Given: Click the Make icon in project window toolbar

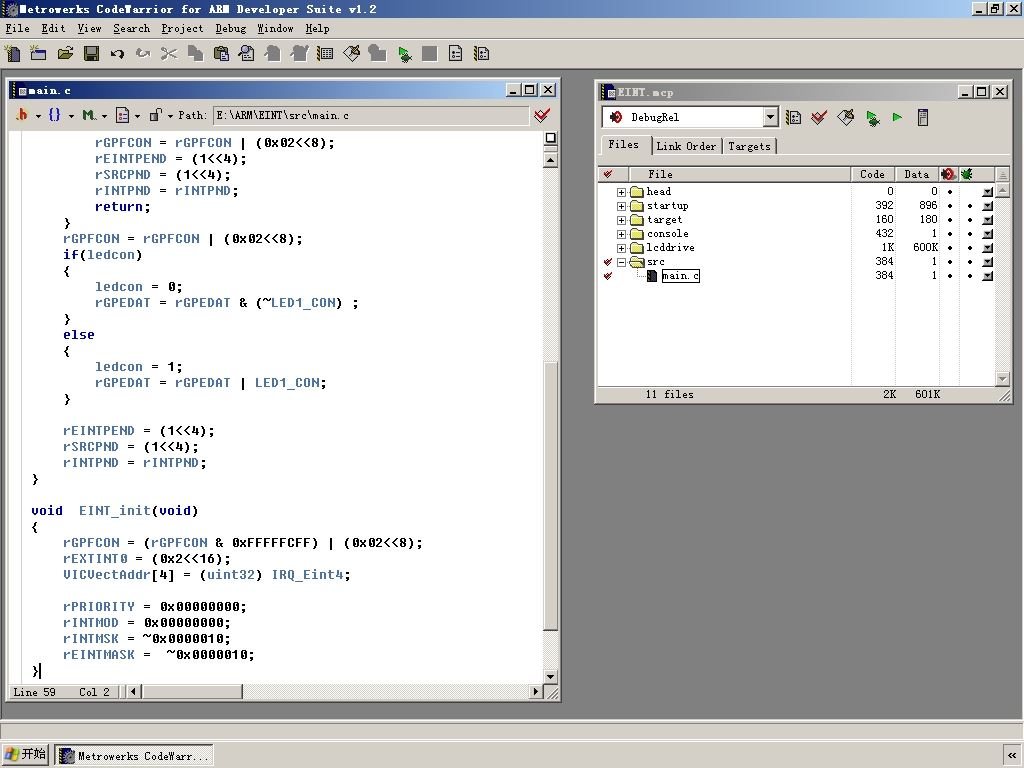Looking at the screenshot, I should pyautogui.click(x=846, y=118).
